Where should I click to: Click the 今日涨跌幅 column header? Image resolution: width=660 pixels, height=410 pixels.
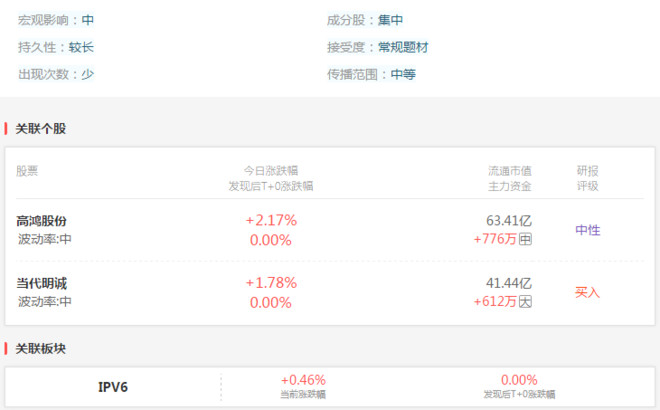[271, 170]
